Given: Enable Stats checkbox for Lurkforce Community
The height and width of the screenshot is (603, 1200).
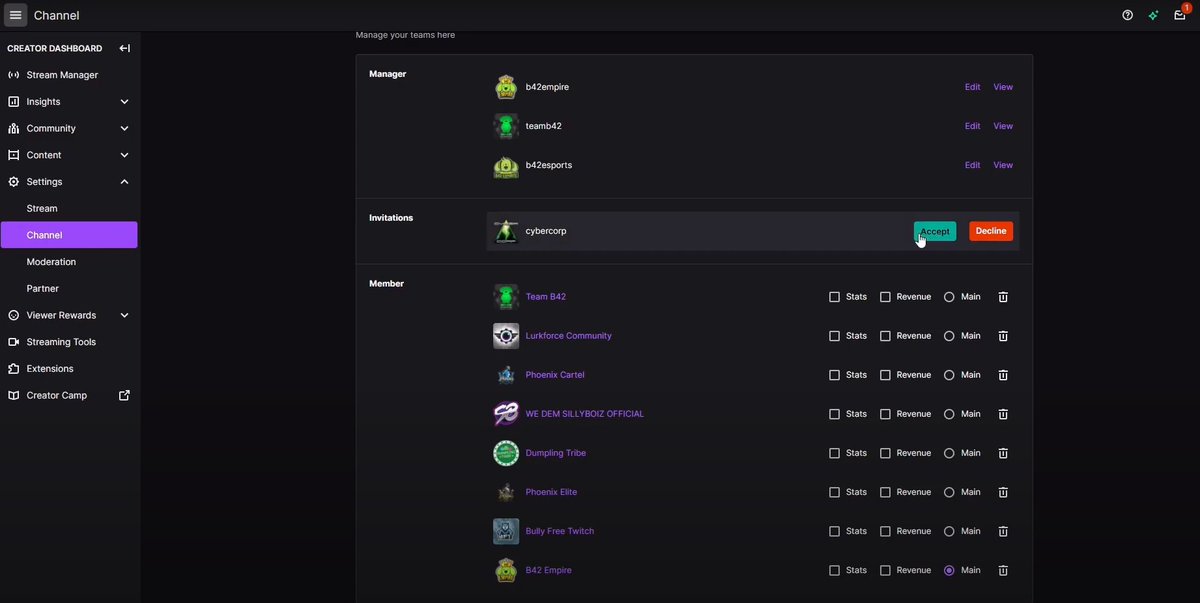Looking at the screenshot, I should [x=834, y=336].
